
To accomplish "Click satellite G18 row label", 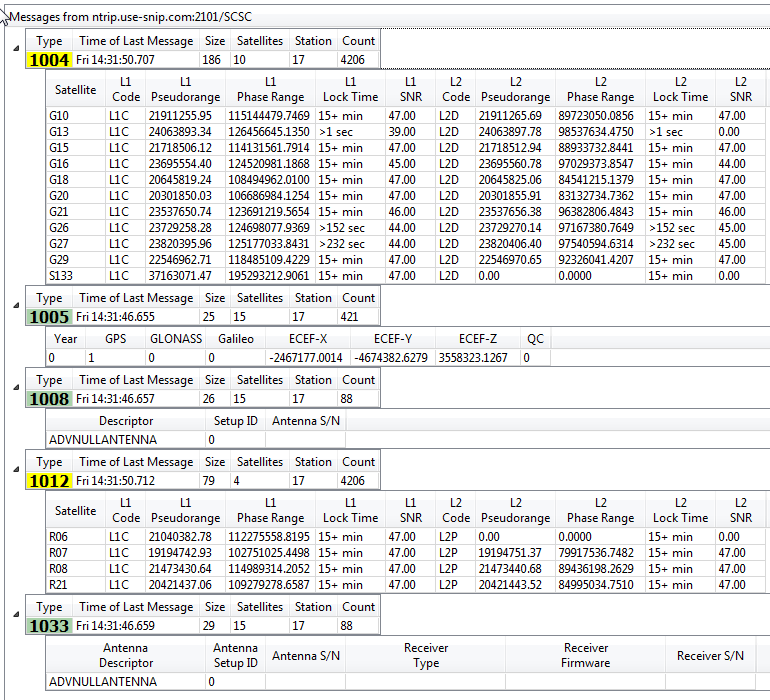I will pyautogui.click(x=59, y=180).
